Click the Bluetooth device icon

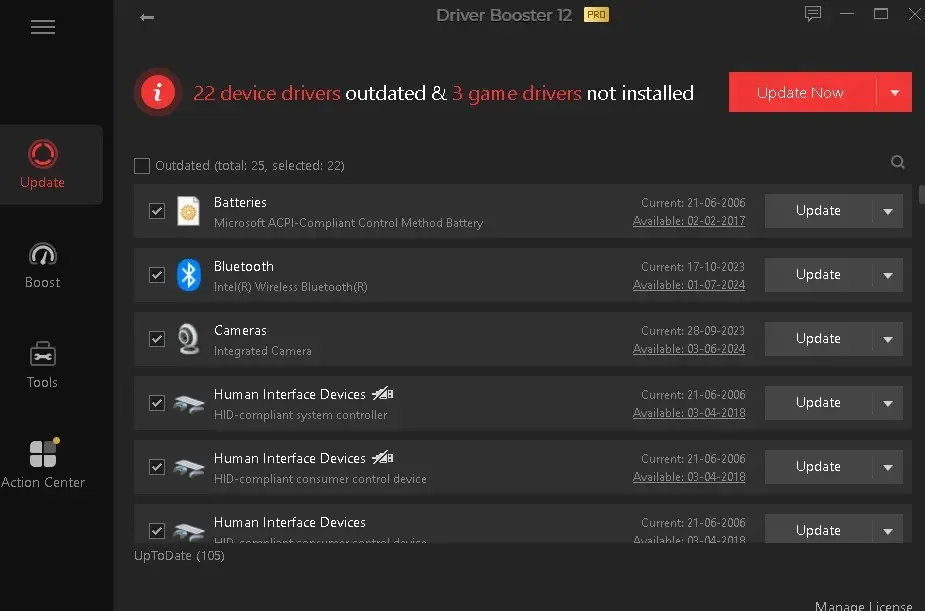click(x=189, y=274)
